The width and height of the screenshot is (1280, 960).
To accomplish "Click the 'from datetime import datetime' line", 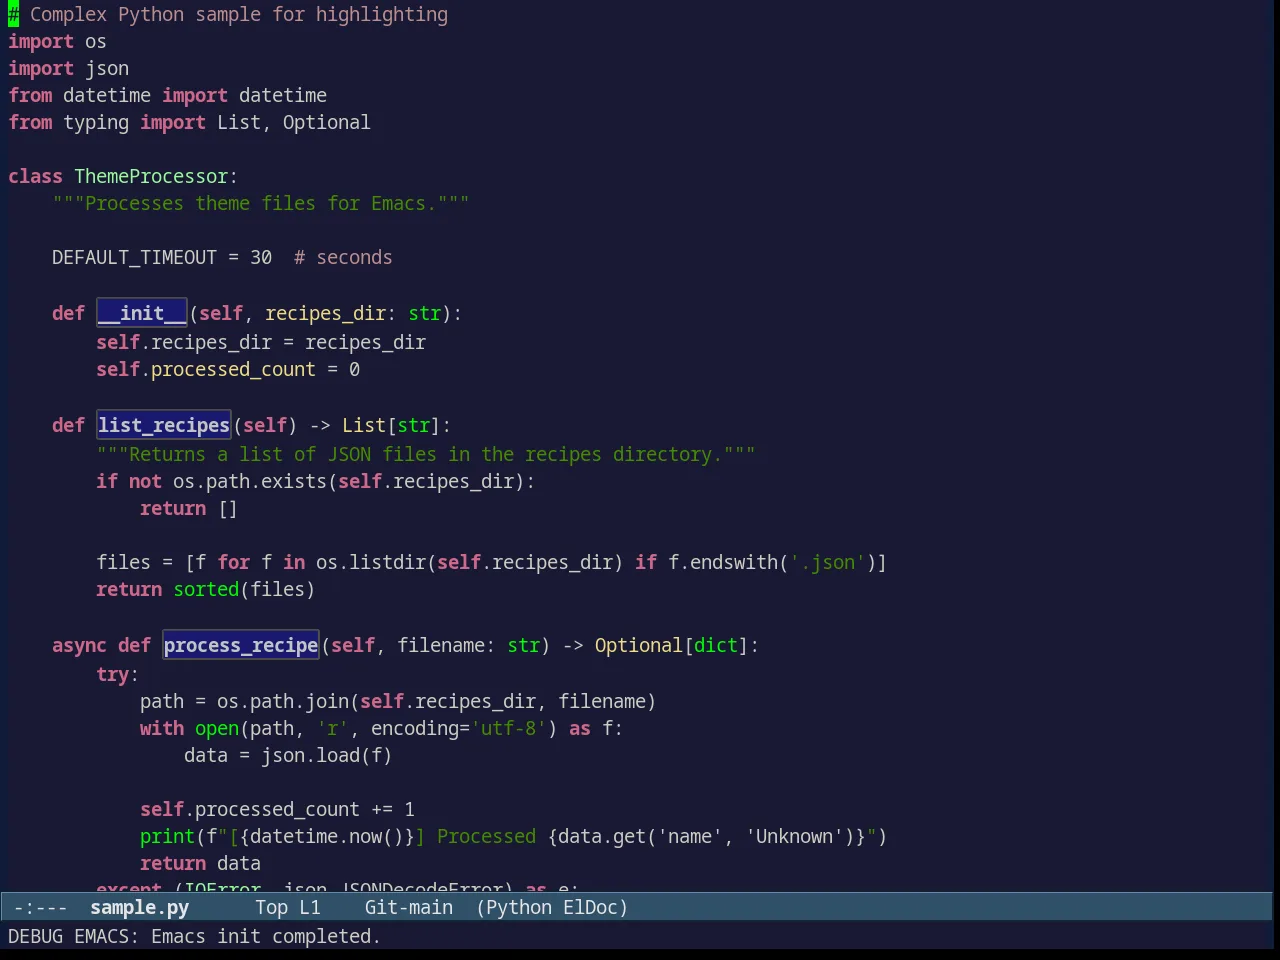I will point(167,95).
